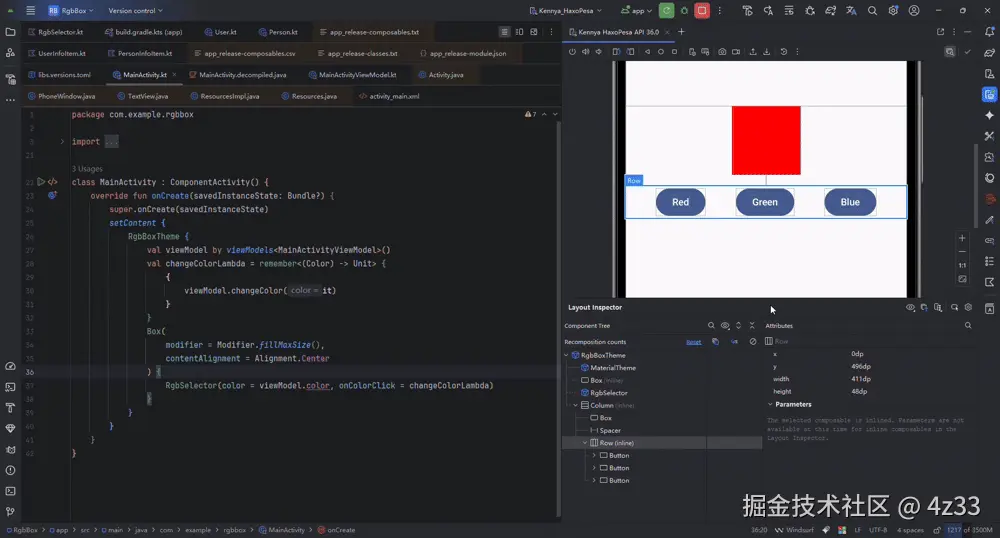Click the Attributes panel search icon
This screenshot has height=538, width=1000.
click(x=968, y=325)
